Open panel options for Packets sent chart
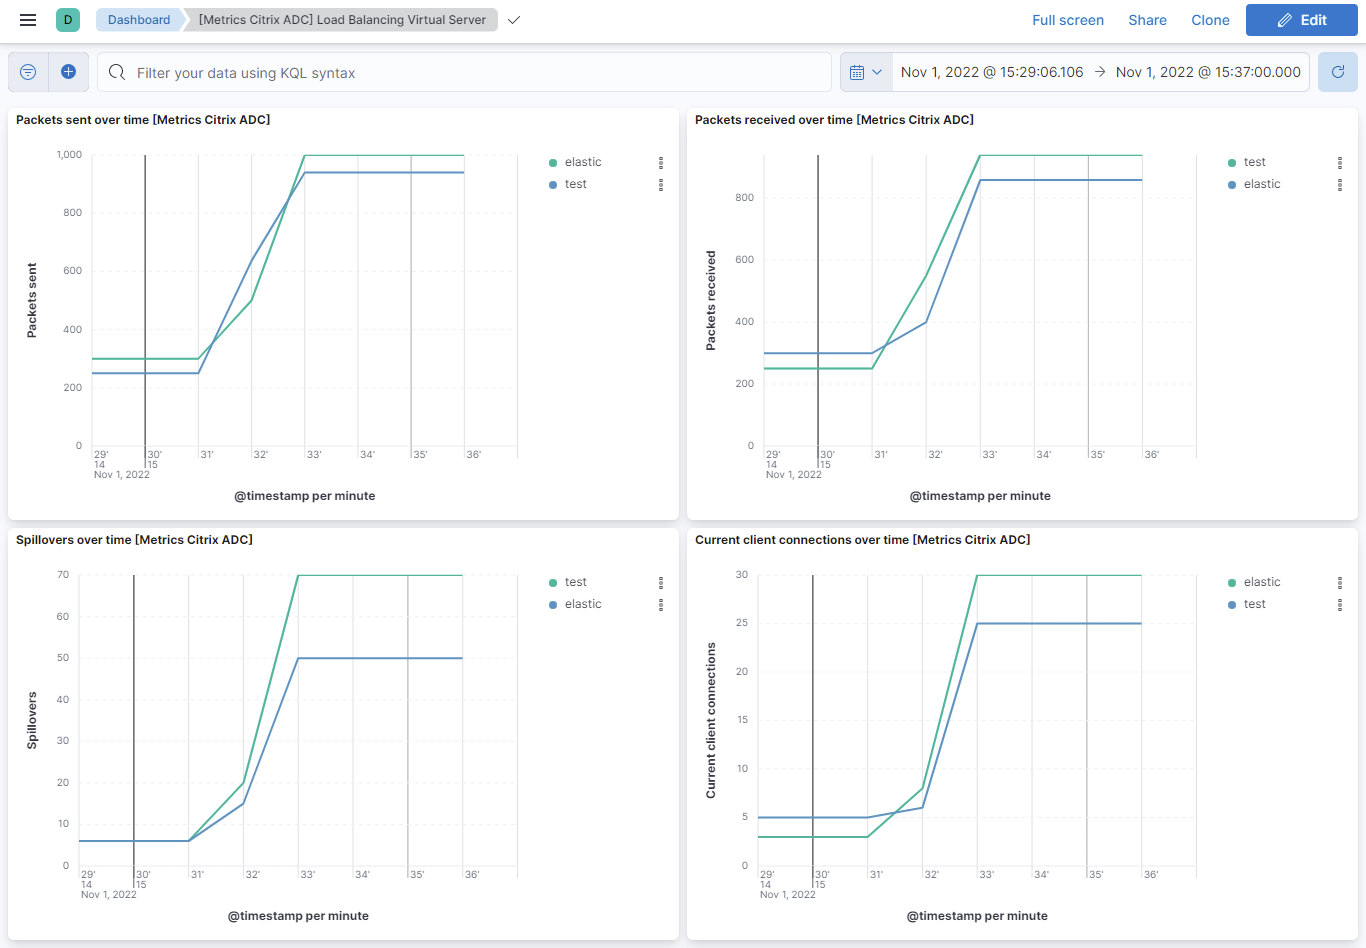Screen dimensions: 1366x948 [661, 161]
